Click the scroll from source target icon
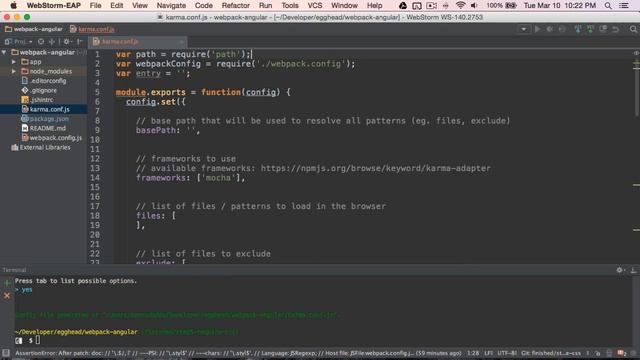640x360 pixels. 41,42
